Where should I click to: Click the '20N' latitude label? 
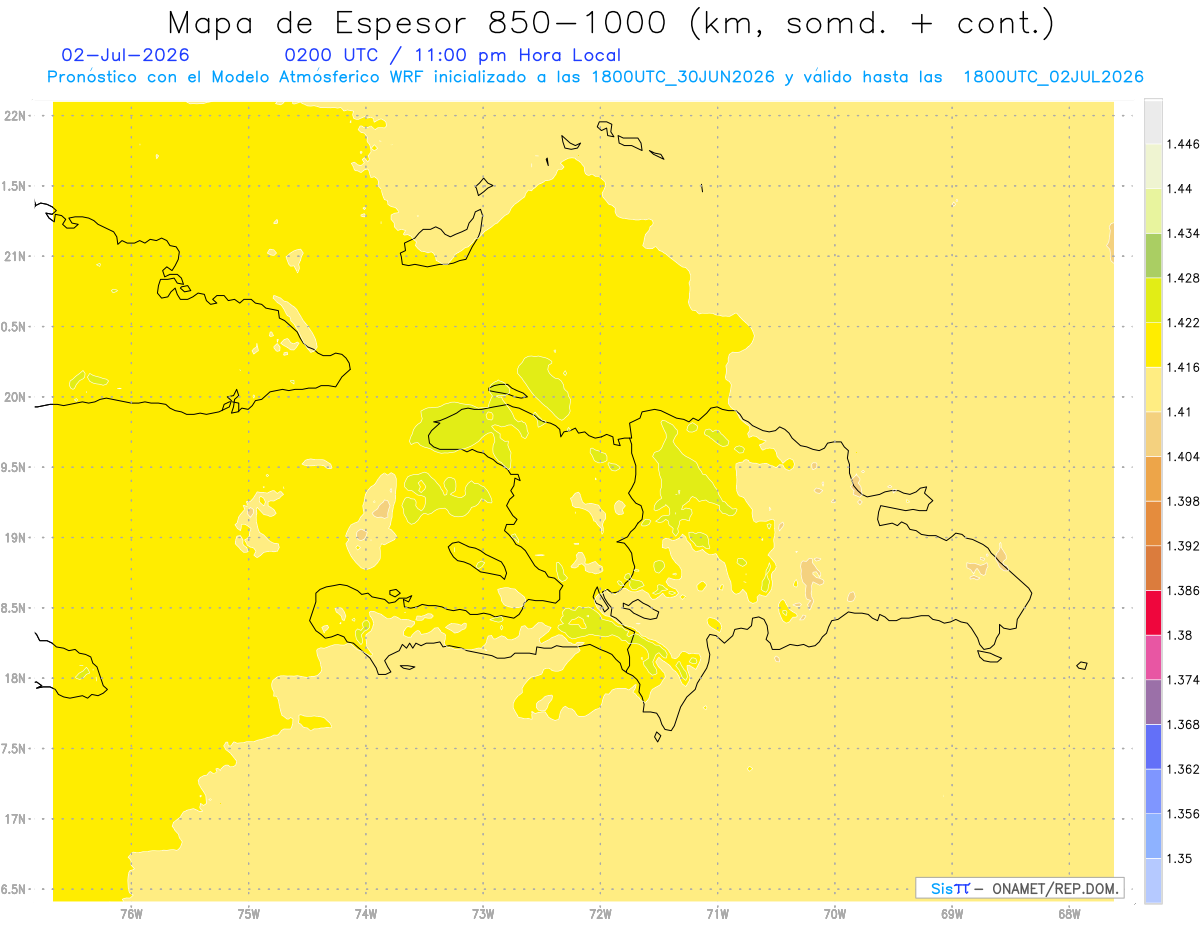coord(17,397)
